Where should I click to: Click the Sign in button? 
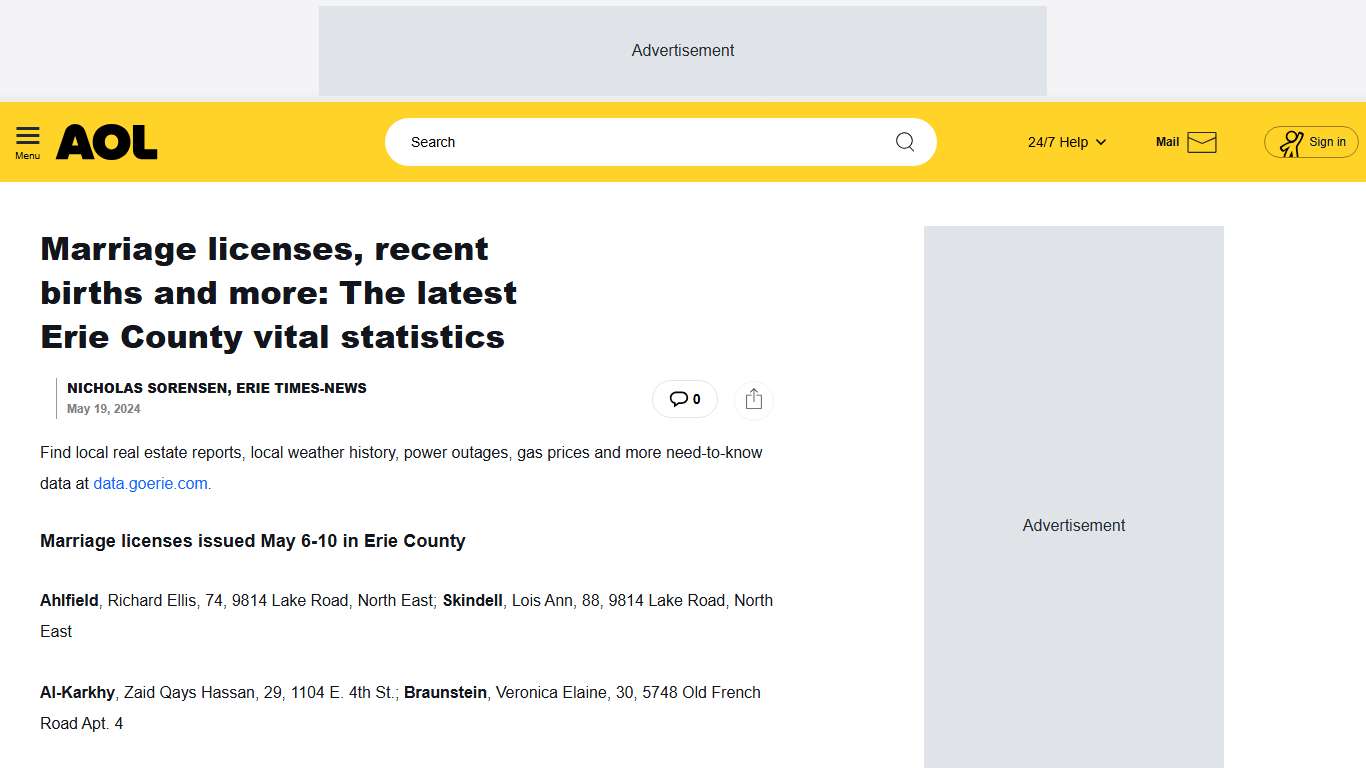pos(1311,142)
